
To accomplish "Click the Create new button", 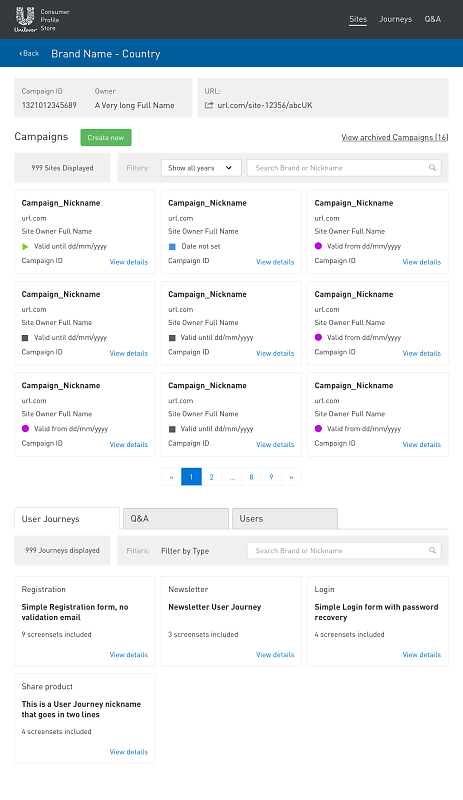I will tap(106, 137).
